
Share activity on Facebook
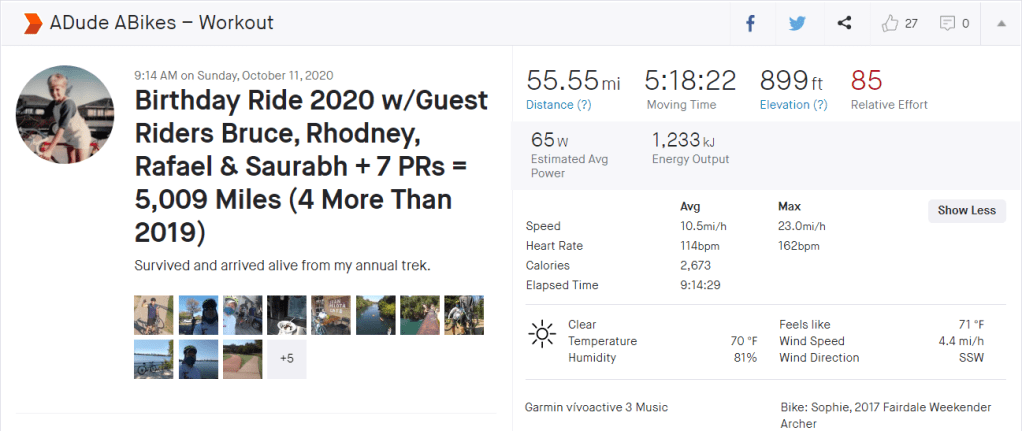pos(750,23)
